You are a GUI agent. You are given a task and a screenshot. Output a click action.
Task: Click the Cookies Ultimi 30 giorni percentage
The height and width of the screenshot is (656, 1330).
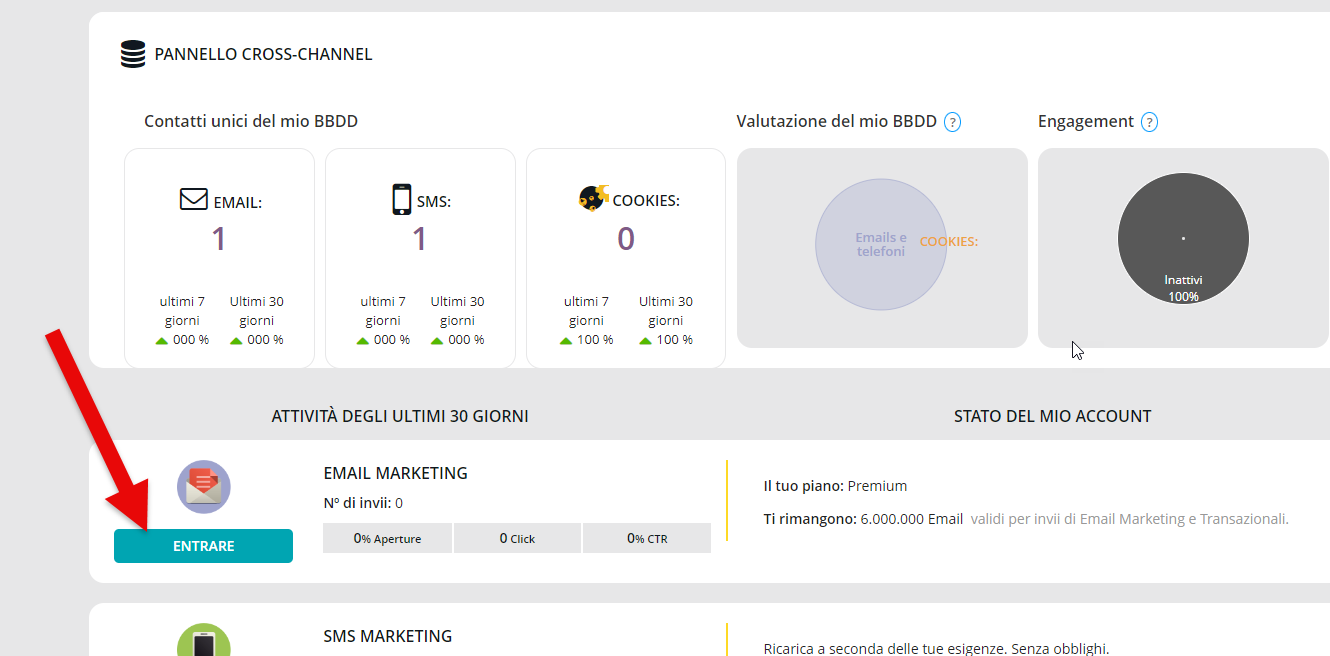[x=665, y=340]
